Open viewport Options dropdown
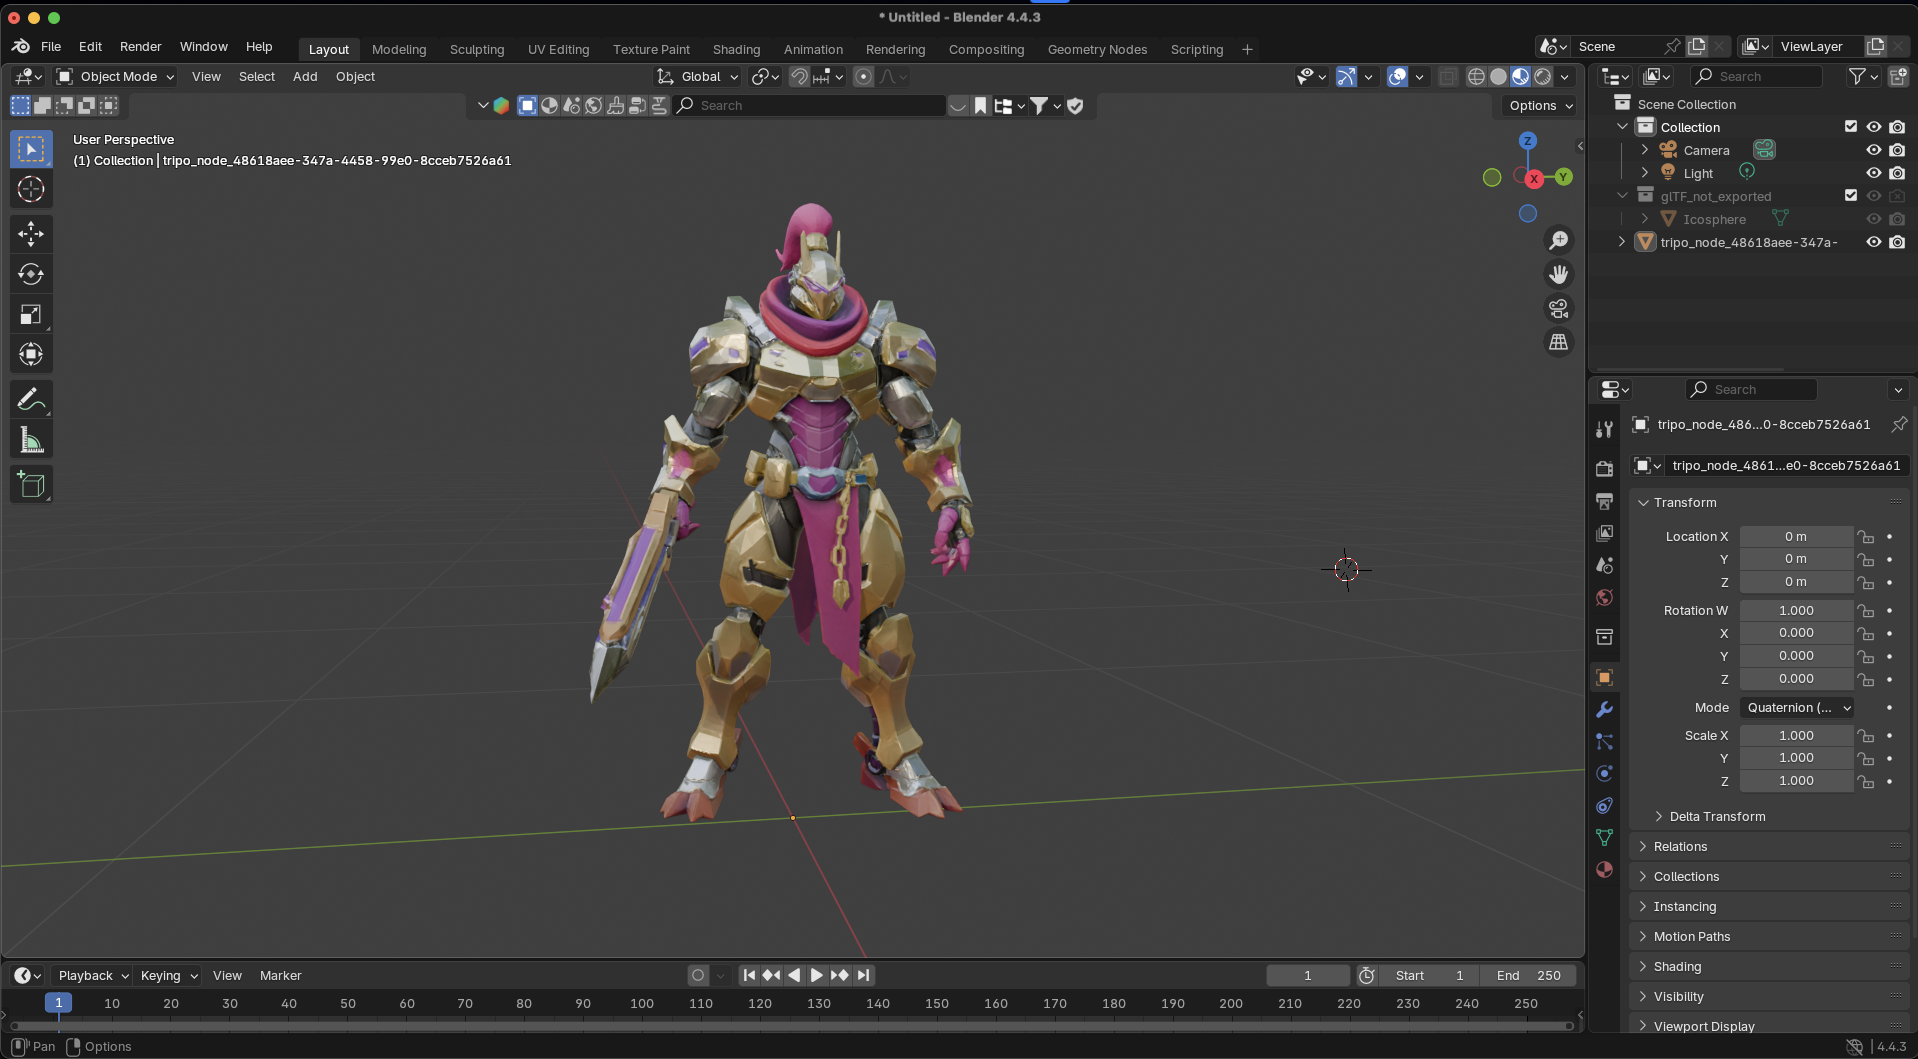 (1541, 106)
